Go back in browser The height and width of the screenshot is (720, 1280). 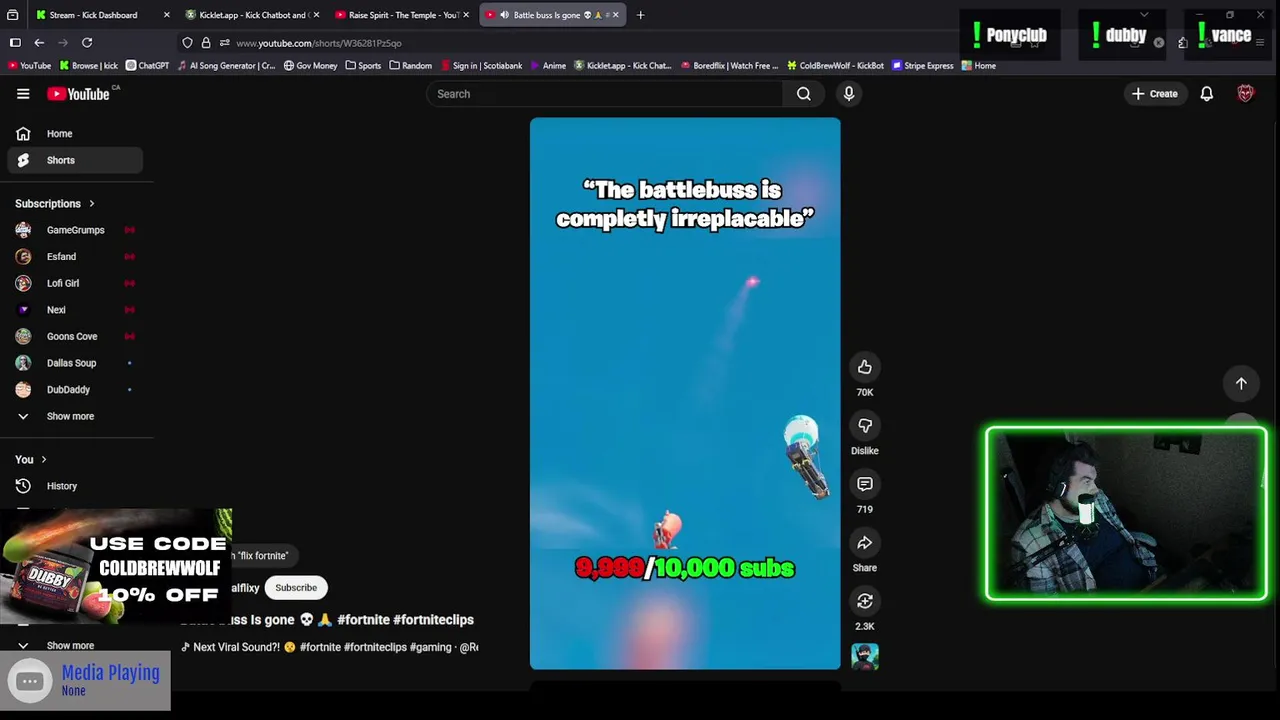click(39, 43)
